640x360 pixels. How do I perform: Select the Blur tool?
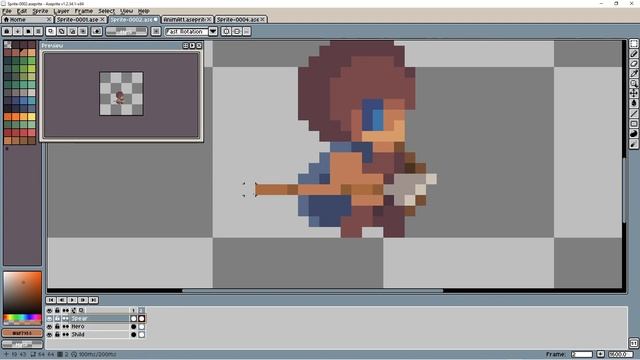[633, 144]
